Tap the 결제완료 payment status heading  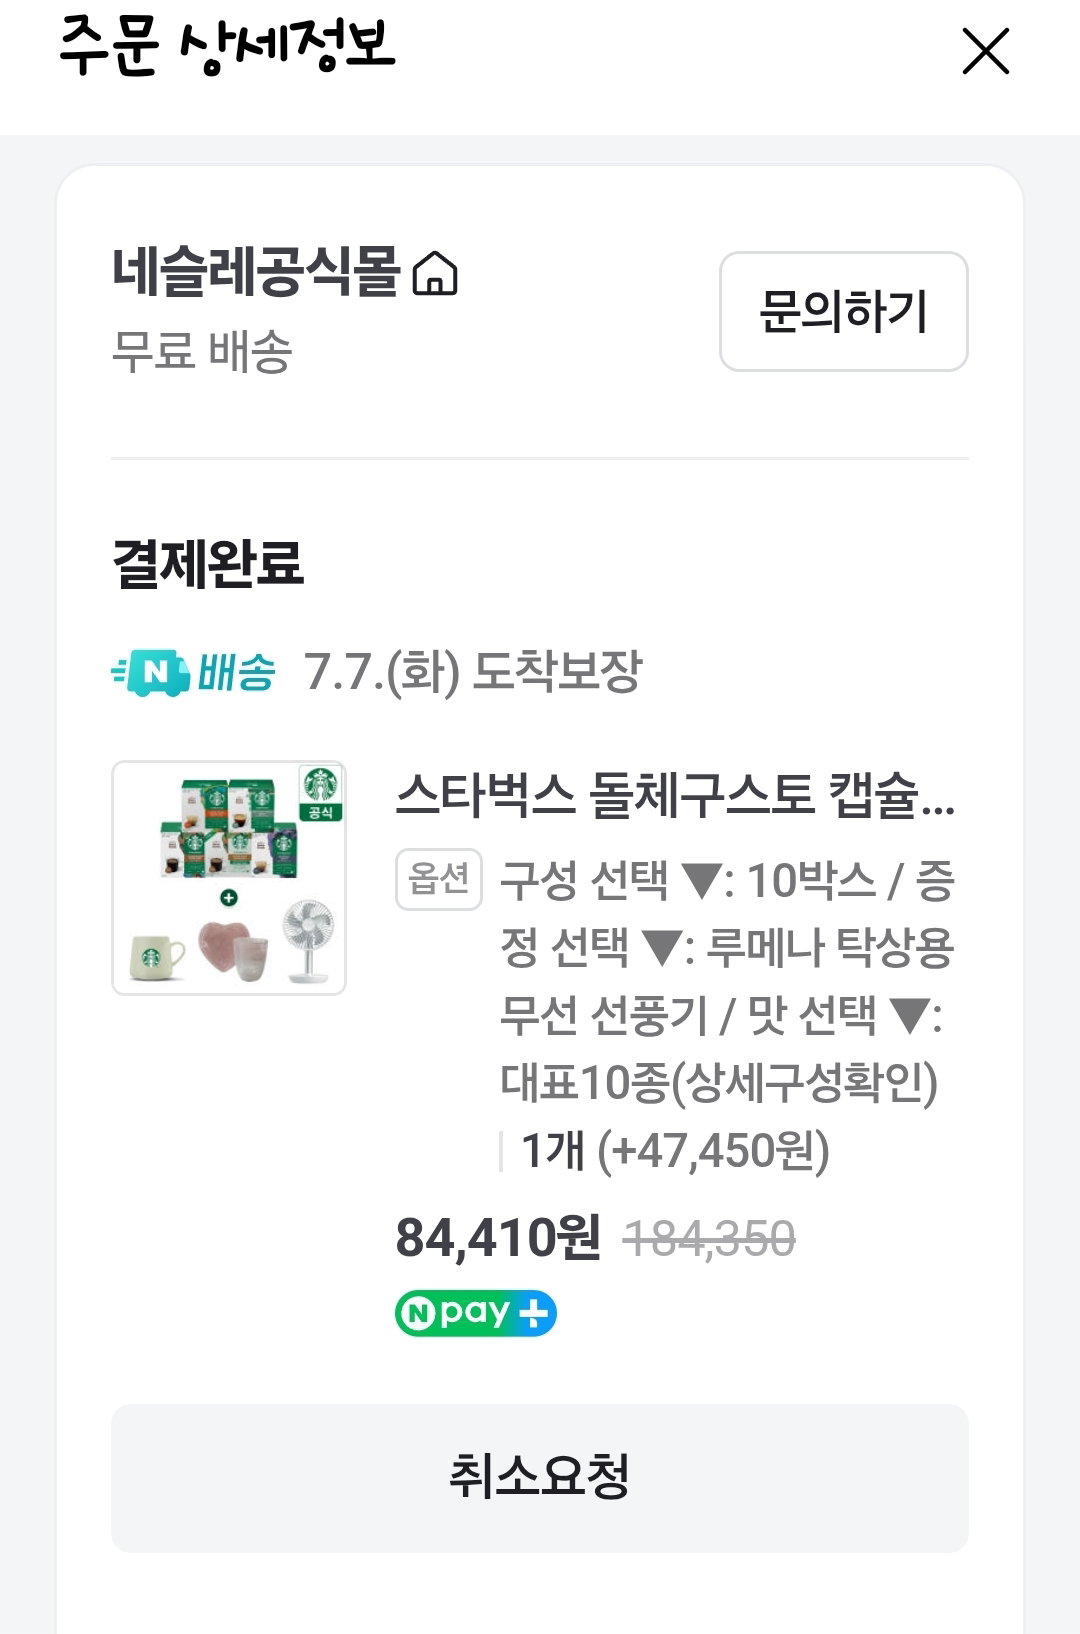point(208,563)
